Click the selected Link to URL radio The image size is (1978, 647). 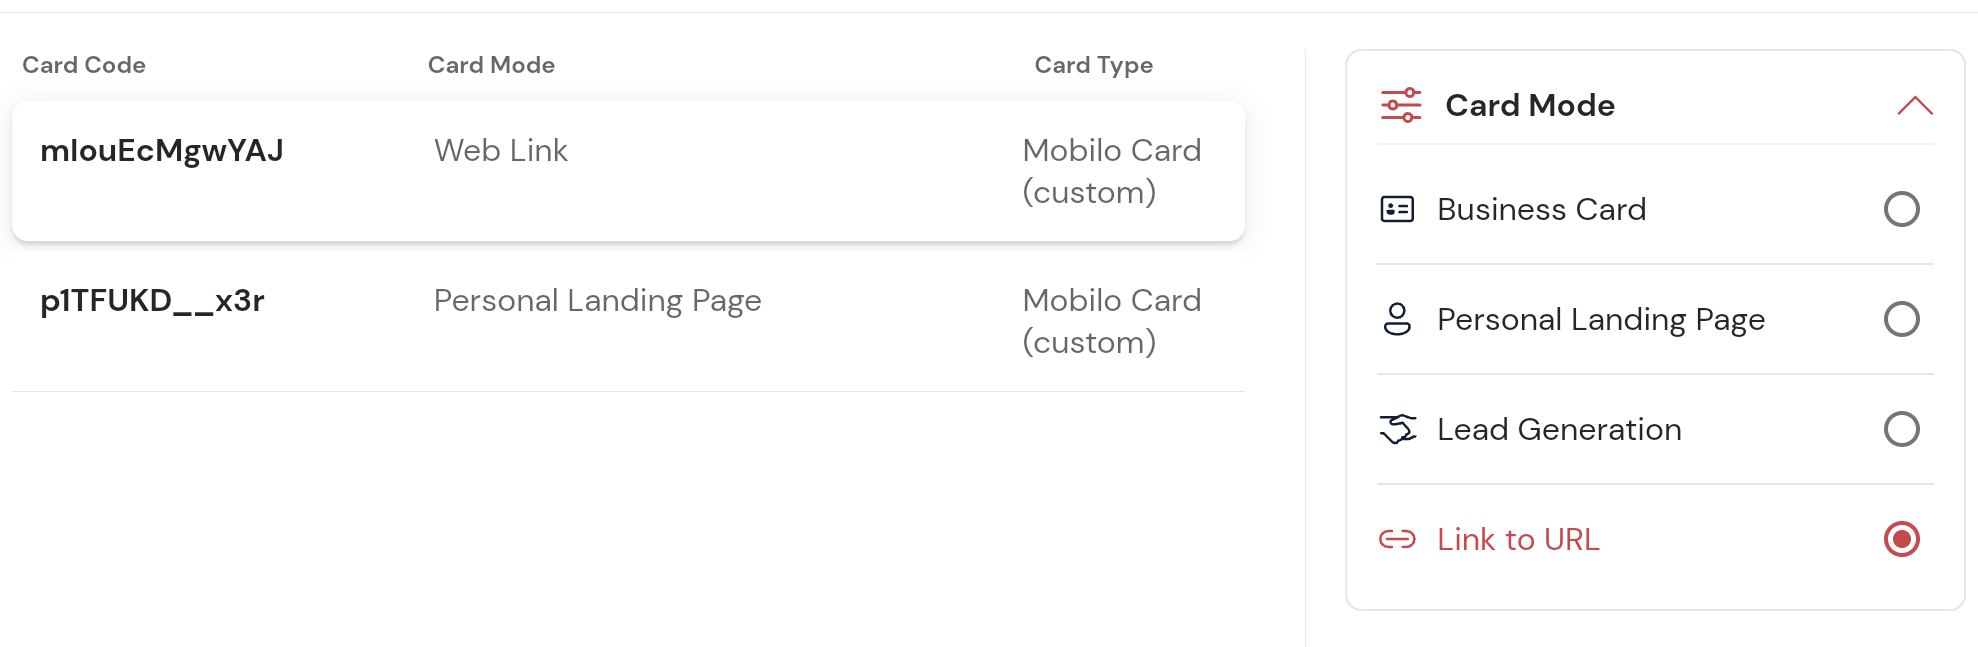coord(1901,539)
